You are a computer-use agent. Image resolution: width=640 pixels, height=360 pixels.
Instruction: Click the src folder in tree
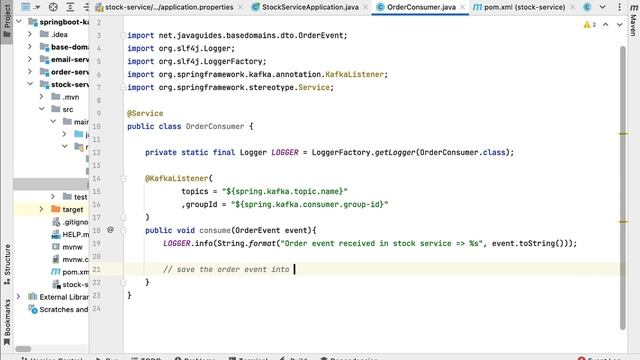pos(62,109)
